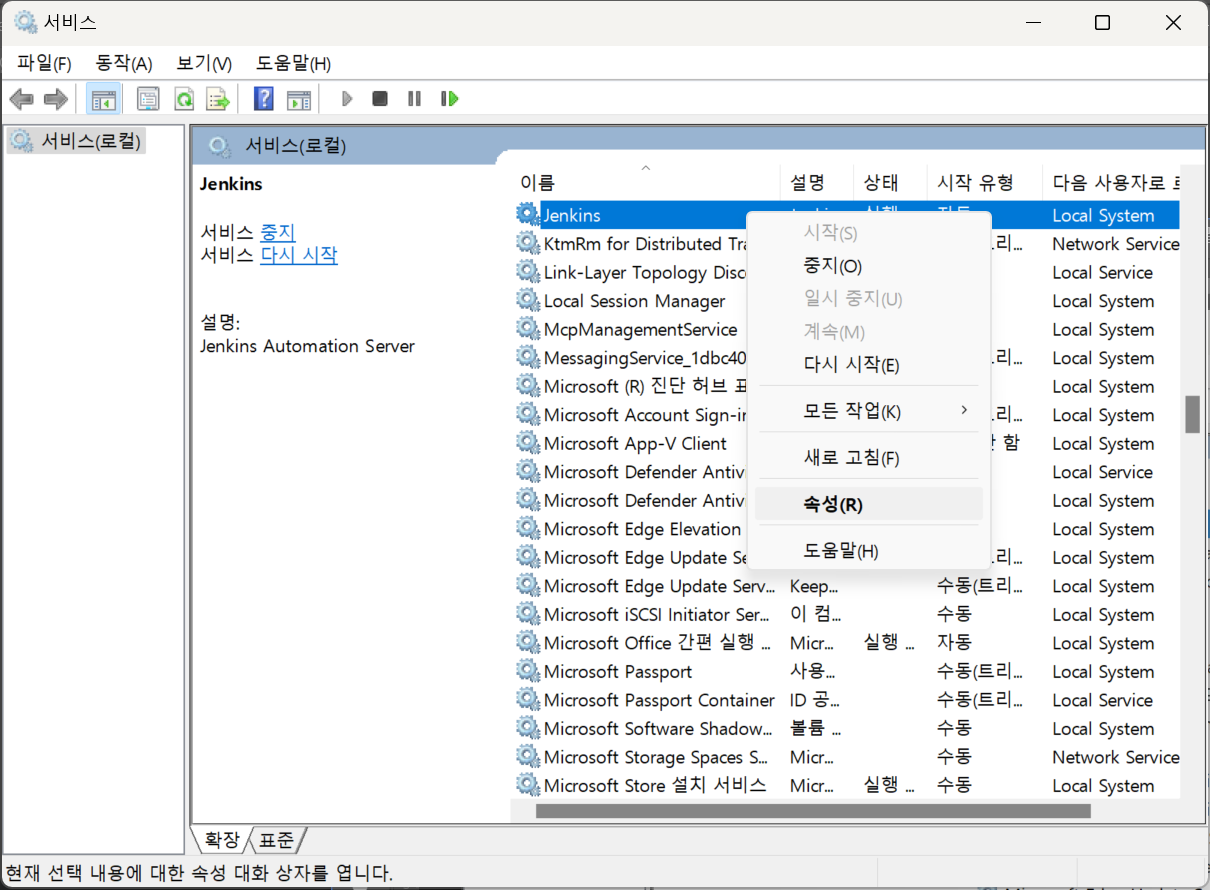This screenshot has width=1210, height=890.
Task: Select the Microsoft Account Sign-in service name
Action: click(x=645, y=415)
